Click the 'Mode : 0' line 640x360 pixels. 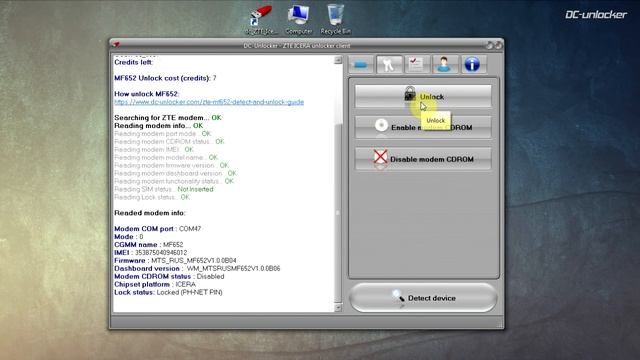coord(129,237)
